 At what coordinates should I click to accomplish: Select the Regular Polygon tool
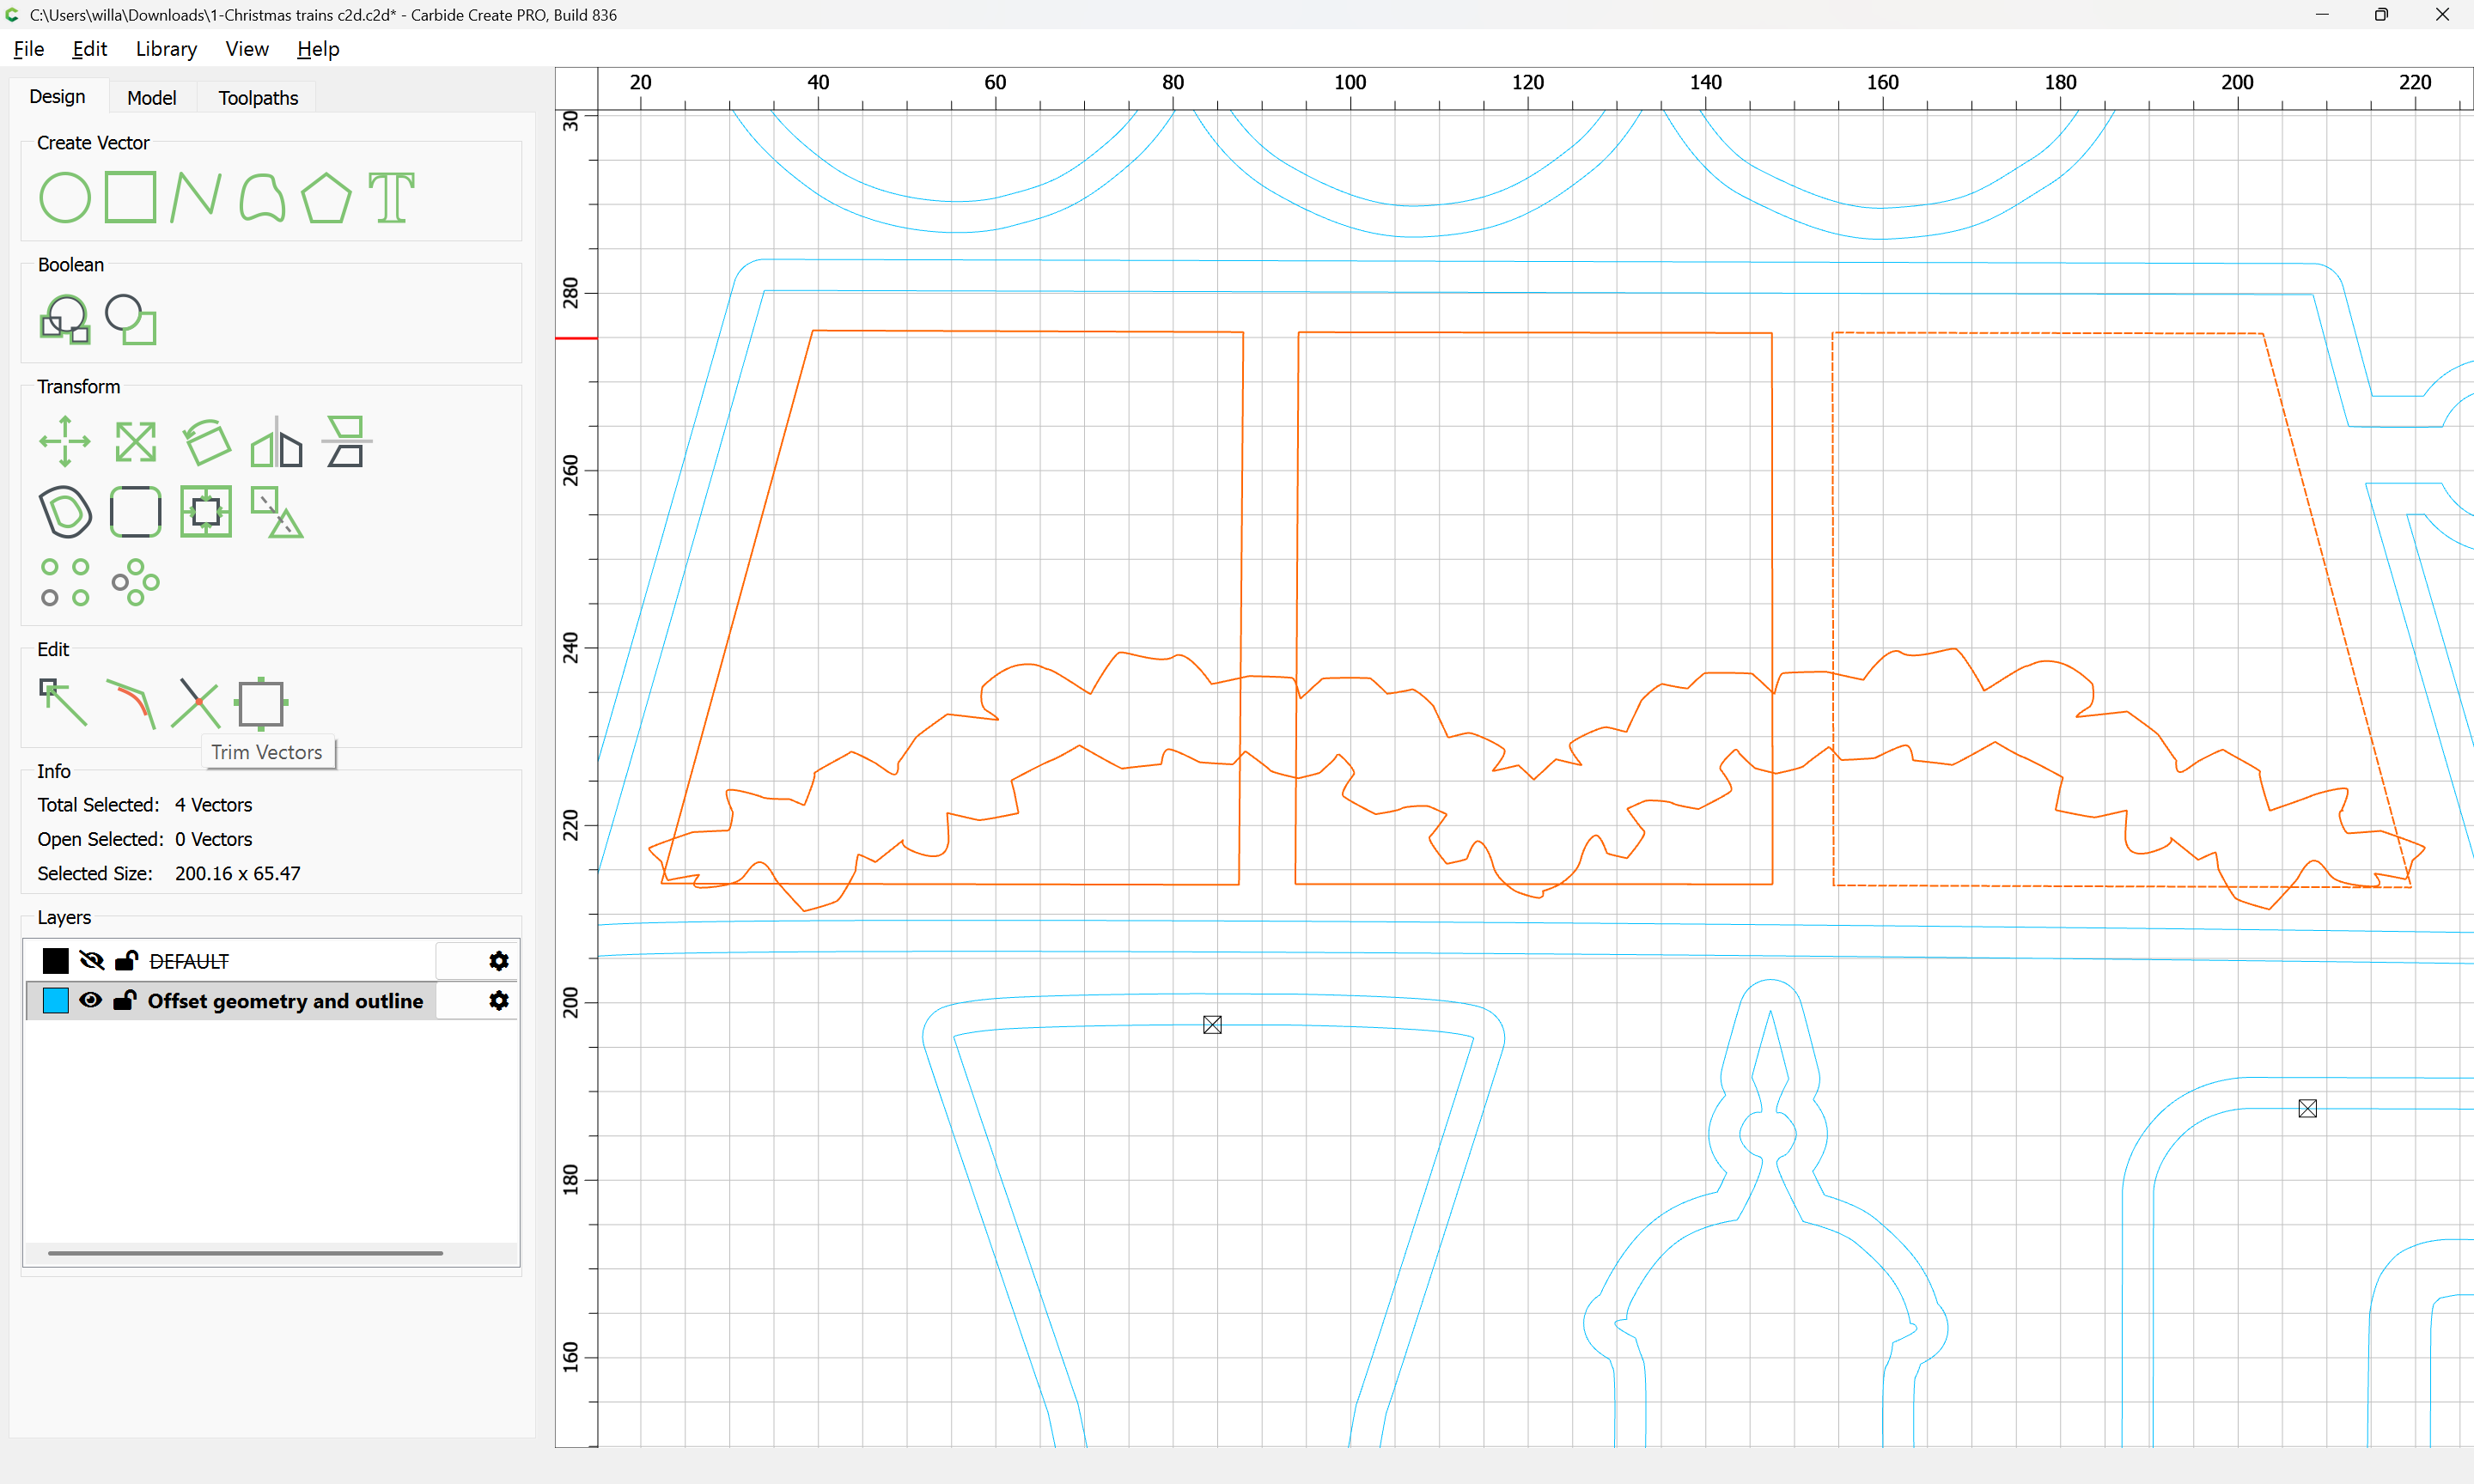click(326, 197)
